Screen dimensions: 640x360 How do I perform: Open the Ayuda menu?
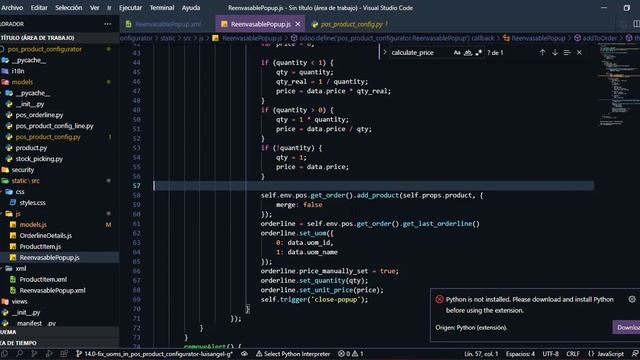click(191, 8)
